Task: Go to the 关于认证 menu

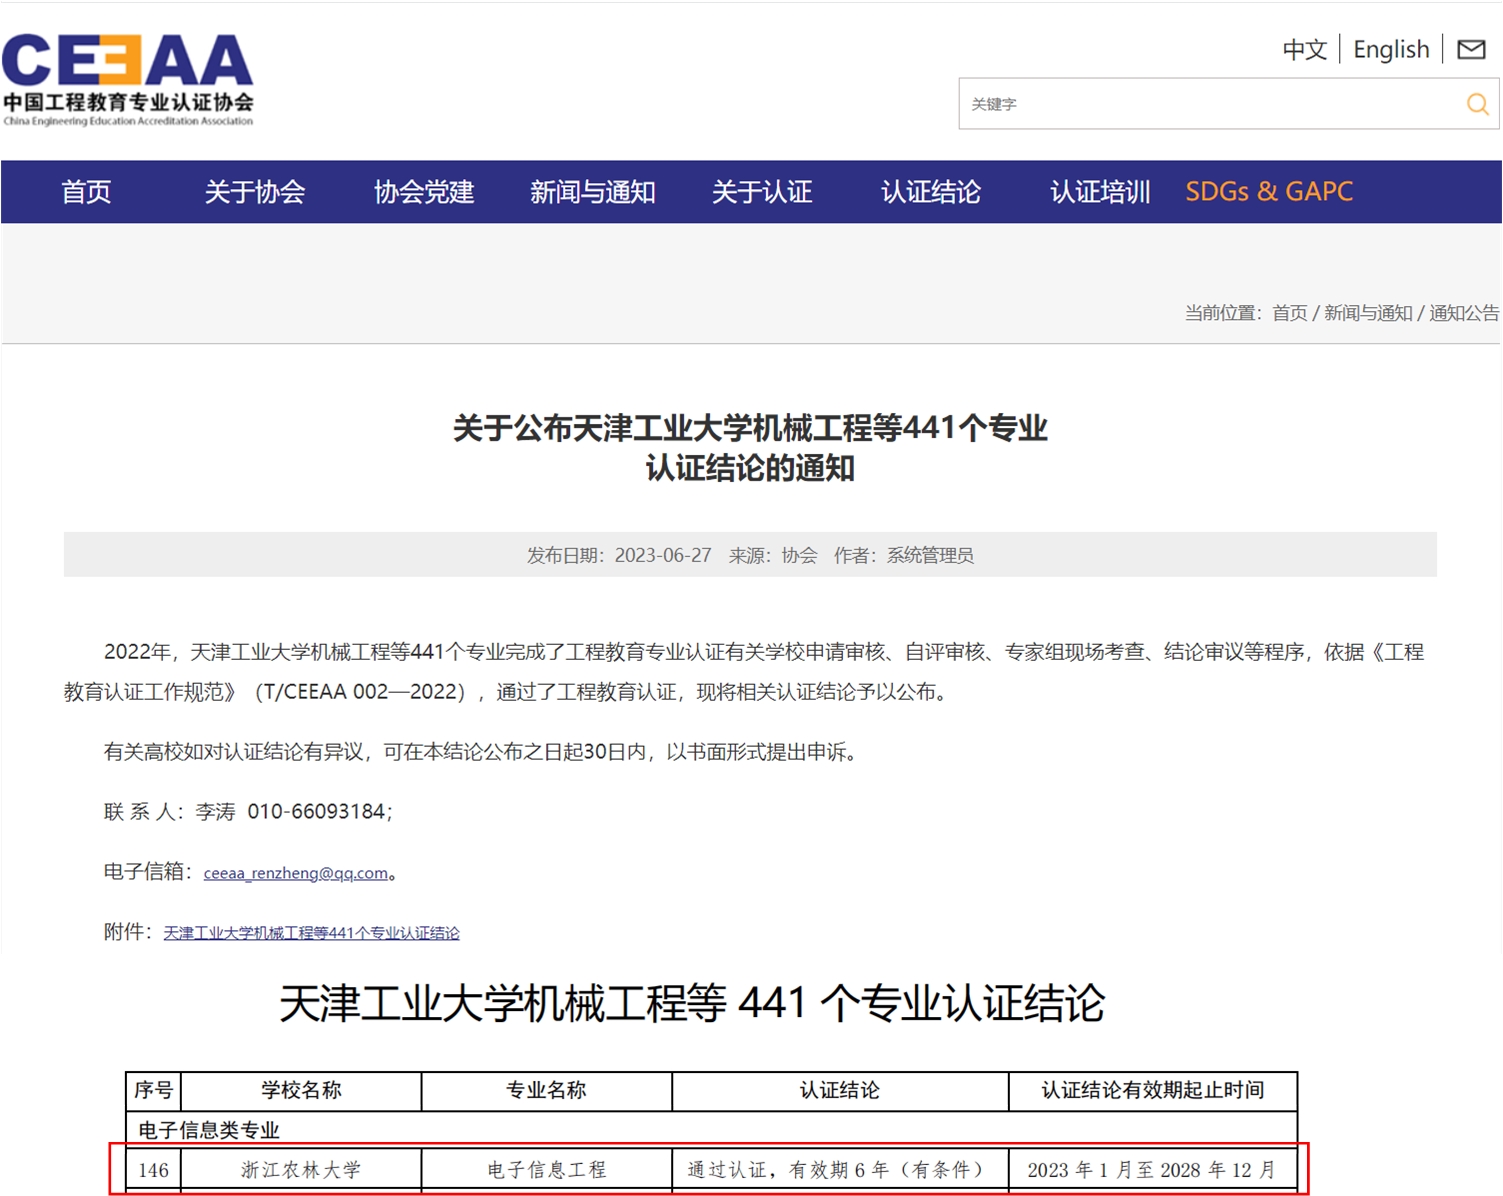Action: click(x=761, y=192)
